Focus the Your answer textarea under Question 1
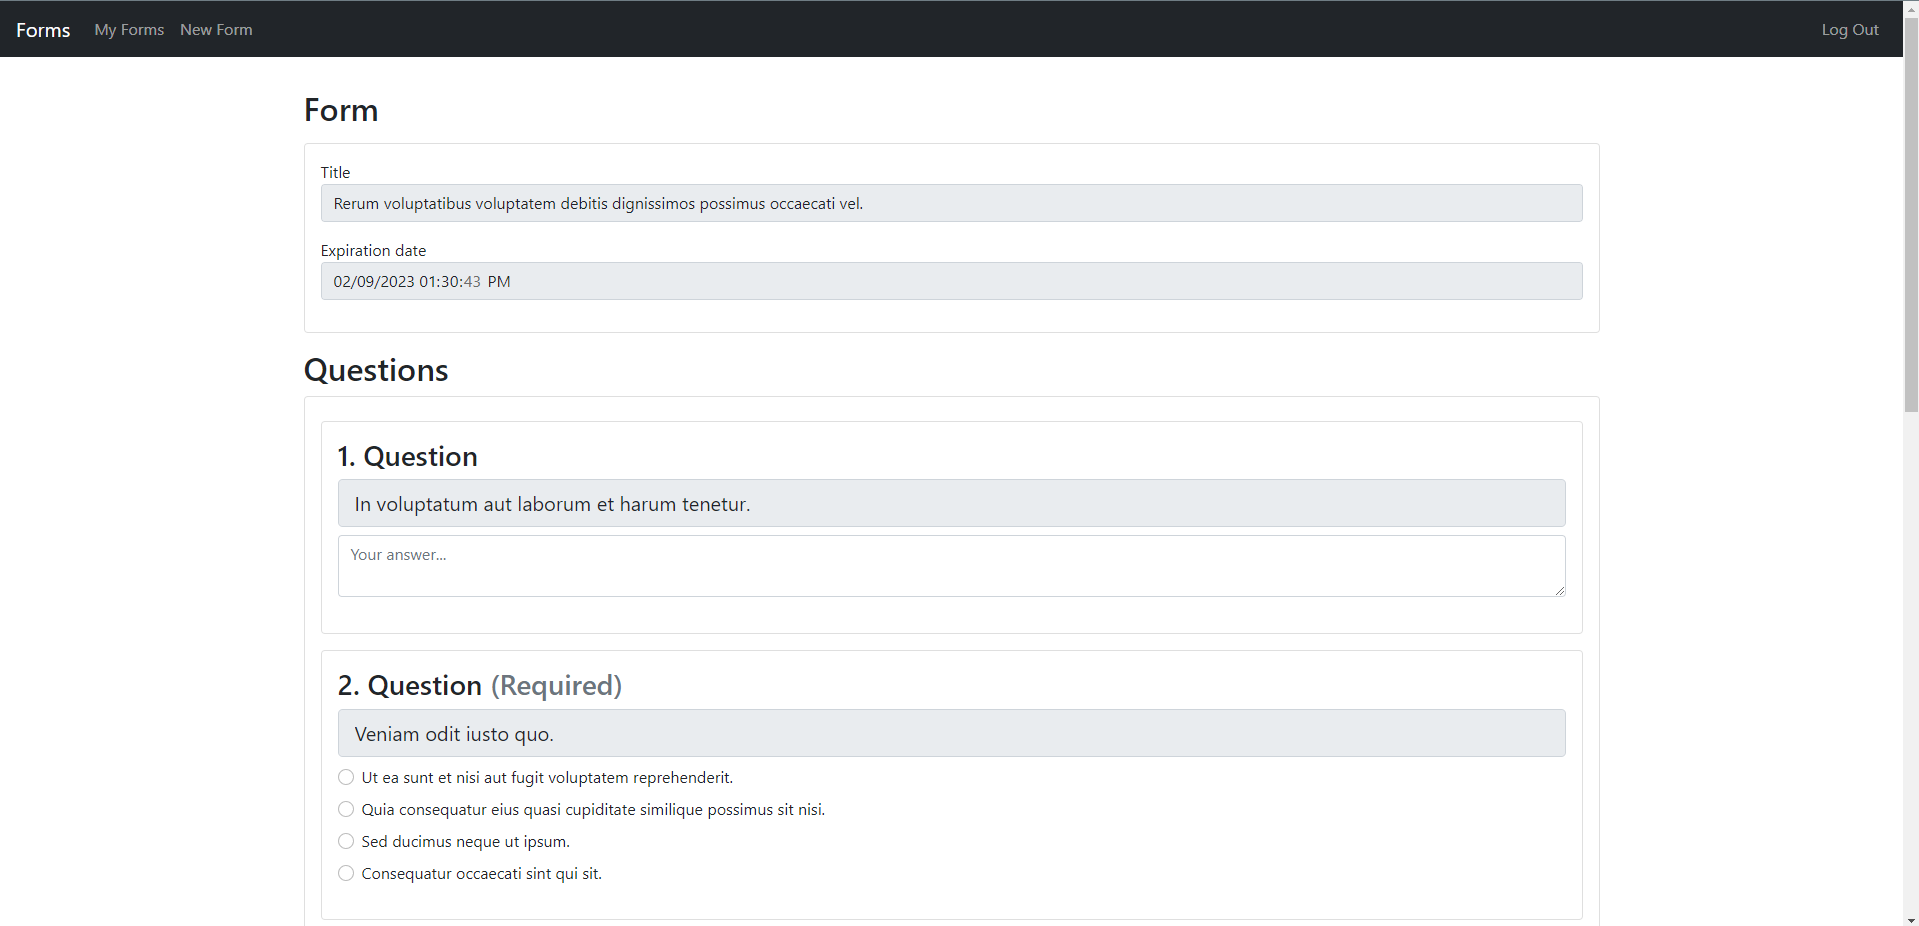 tap(950, 565)
